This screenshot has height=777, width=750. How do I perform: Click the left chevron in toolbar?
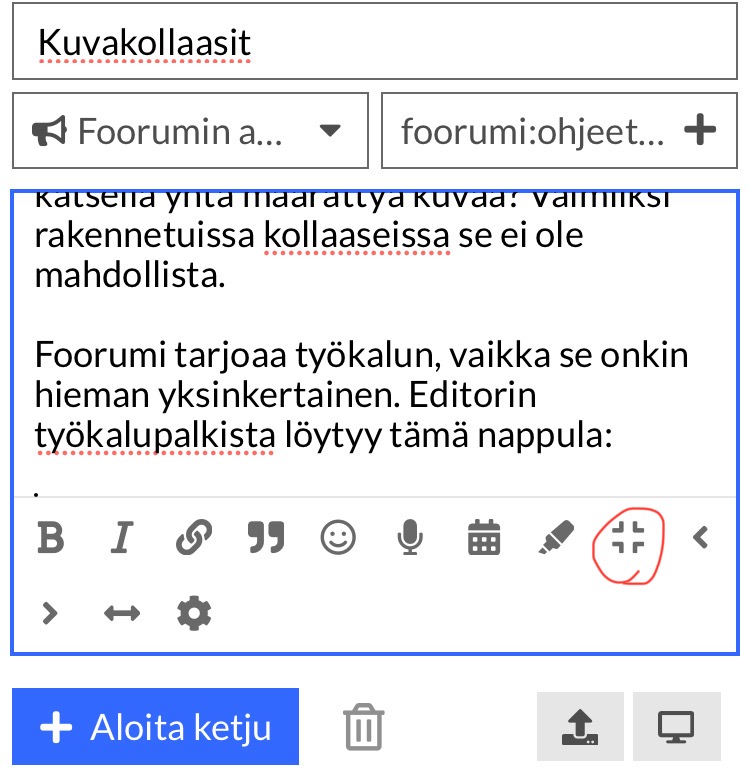click(x=700, y=539)
